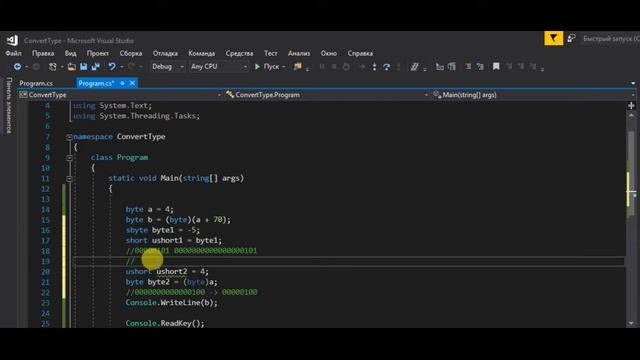Screen dimensions: 640x360
Task: Collapse the namespace ConvertType block
Action: (x=69, y=137)
